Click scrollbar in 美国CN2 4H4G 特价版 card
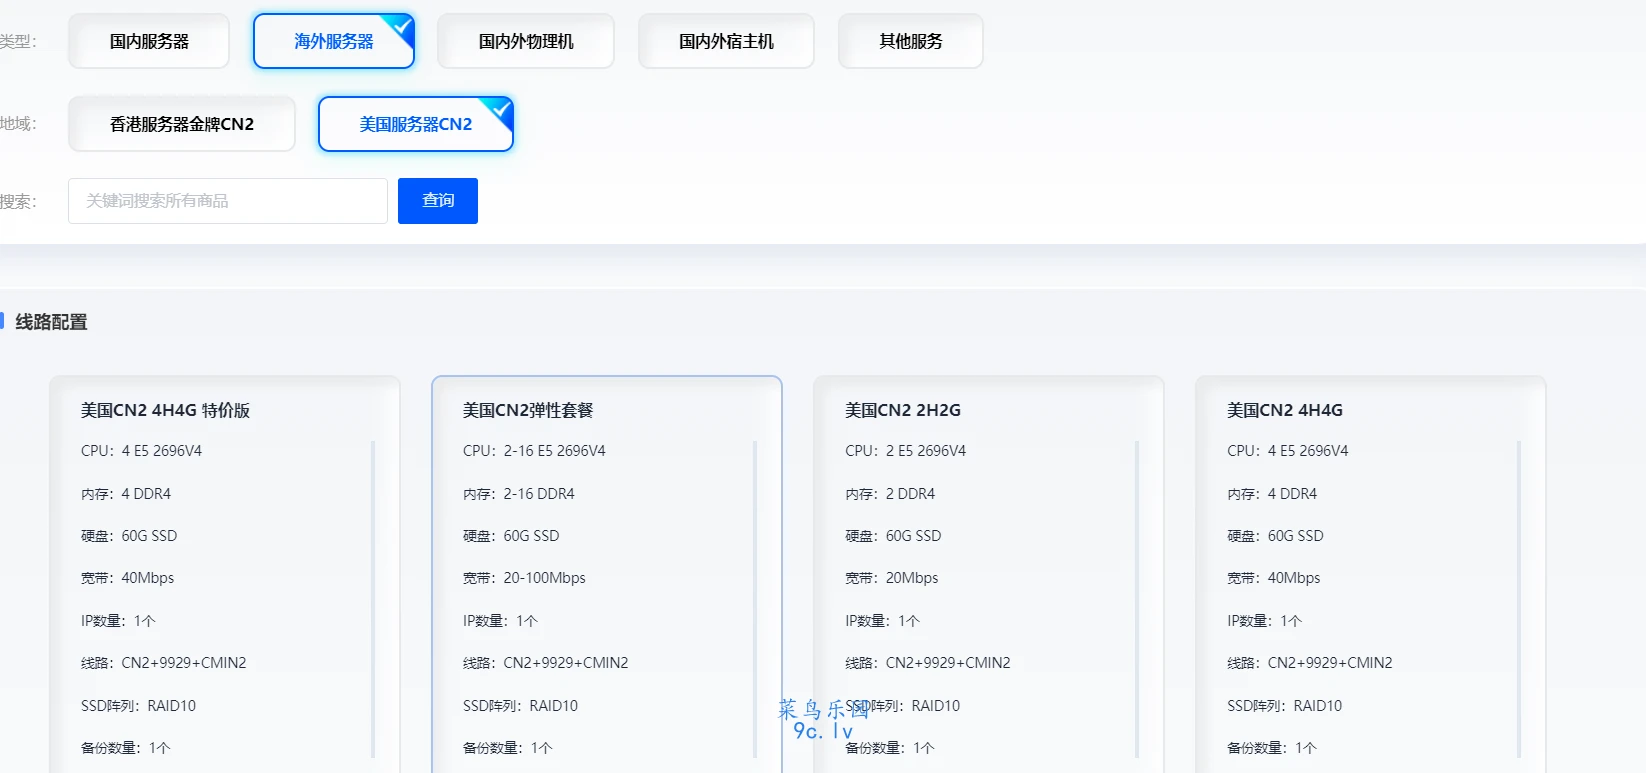Screen dimensions: 1646x773 coord(373,598)
